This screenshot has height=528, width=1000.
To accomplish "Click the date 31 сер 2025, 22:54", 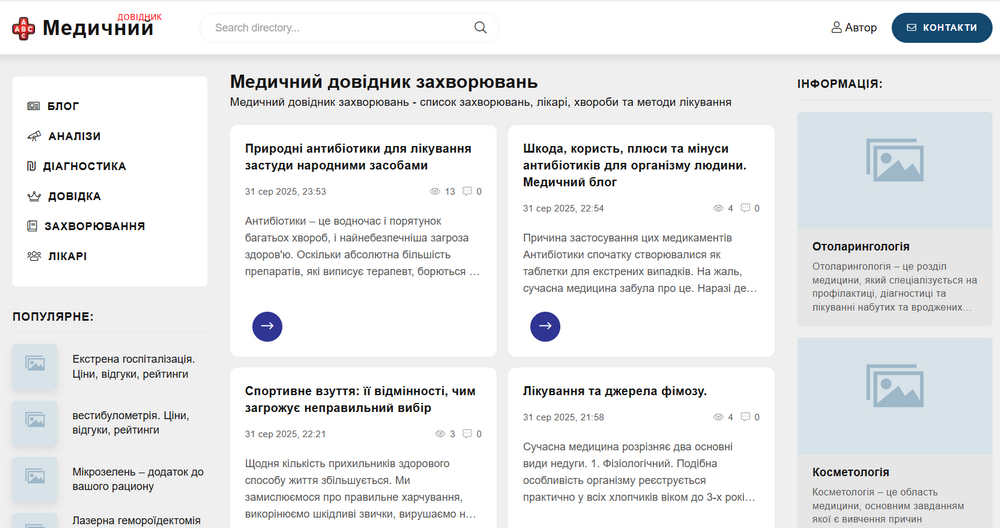I will (563, 208).
